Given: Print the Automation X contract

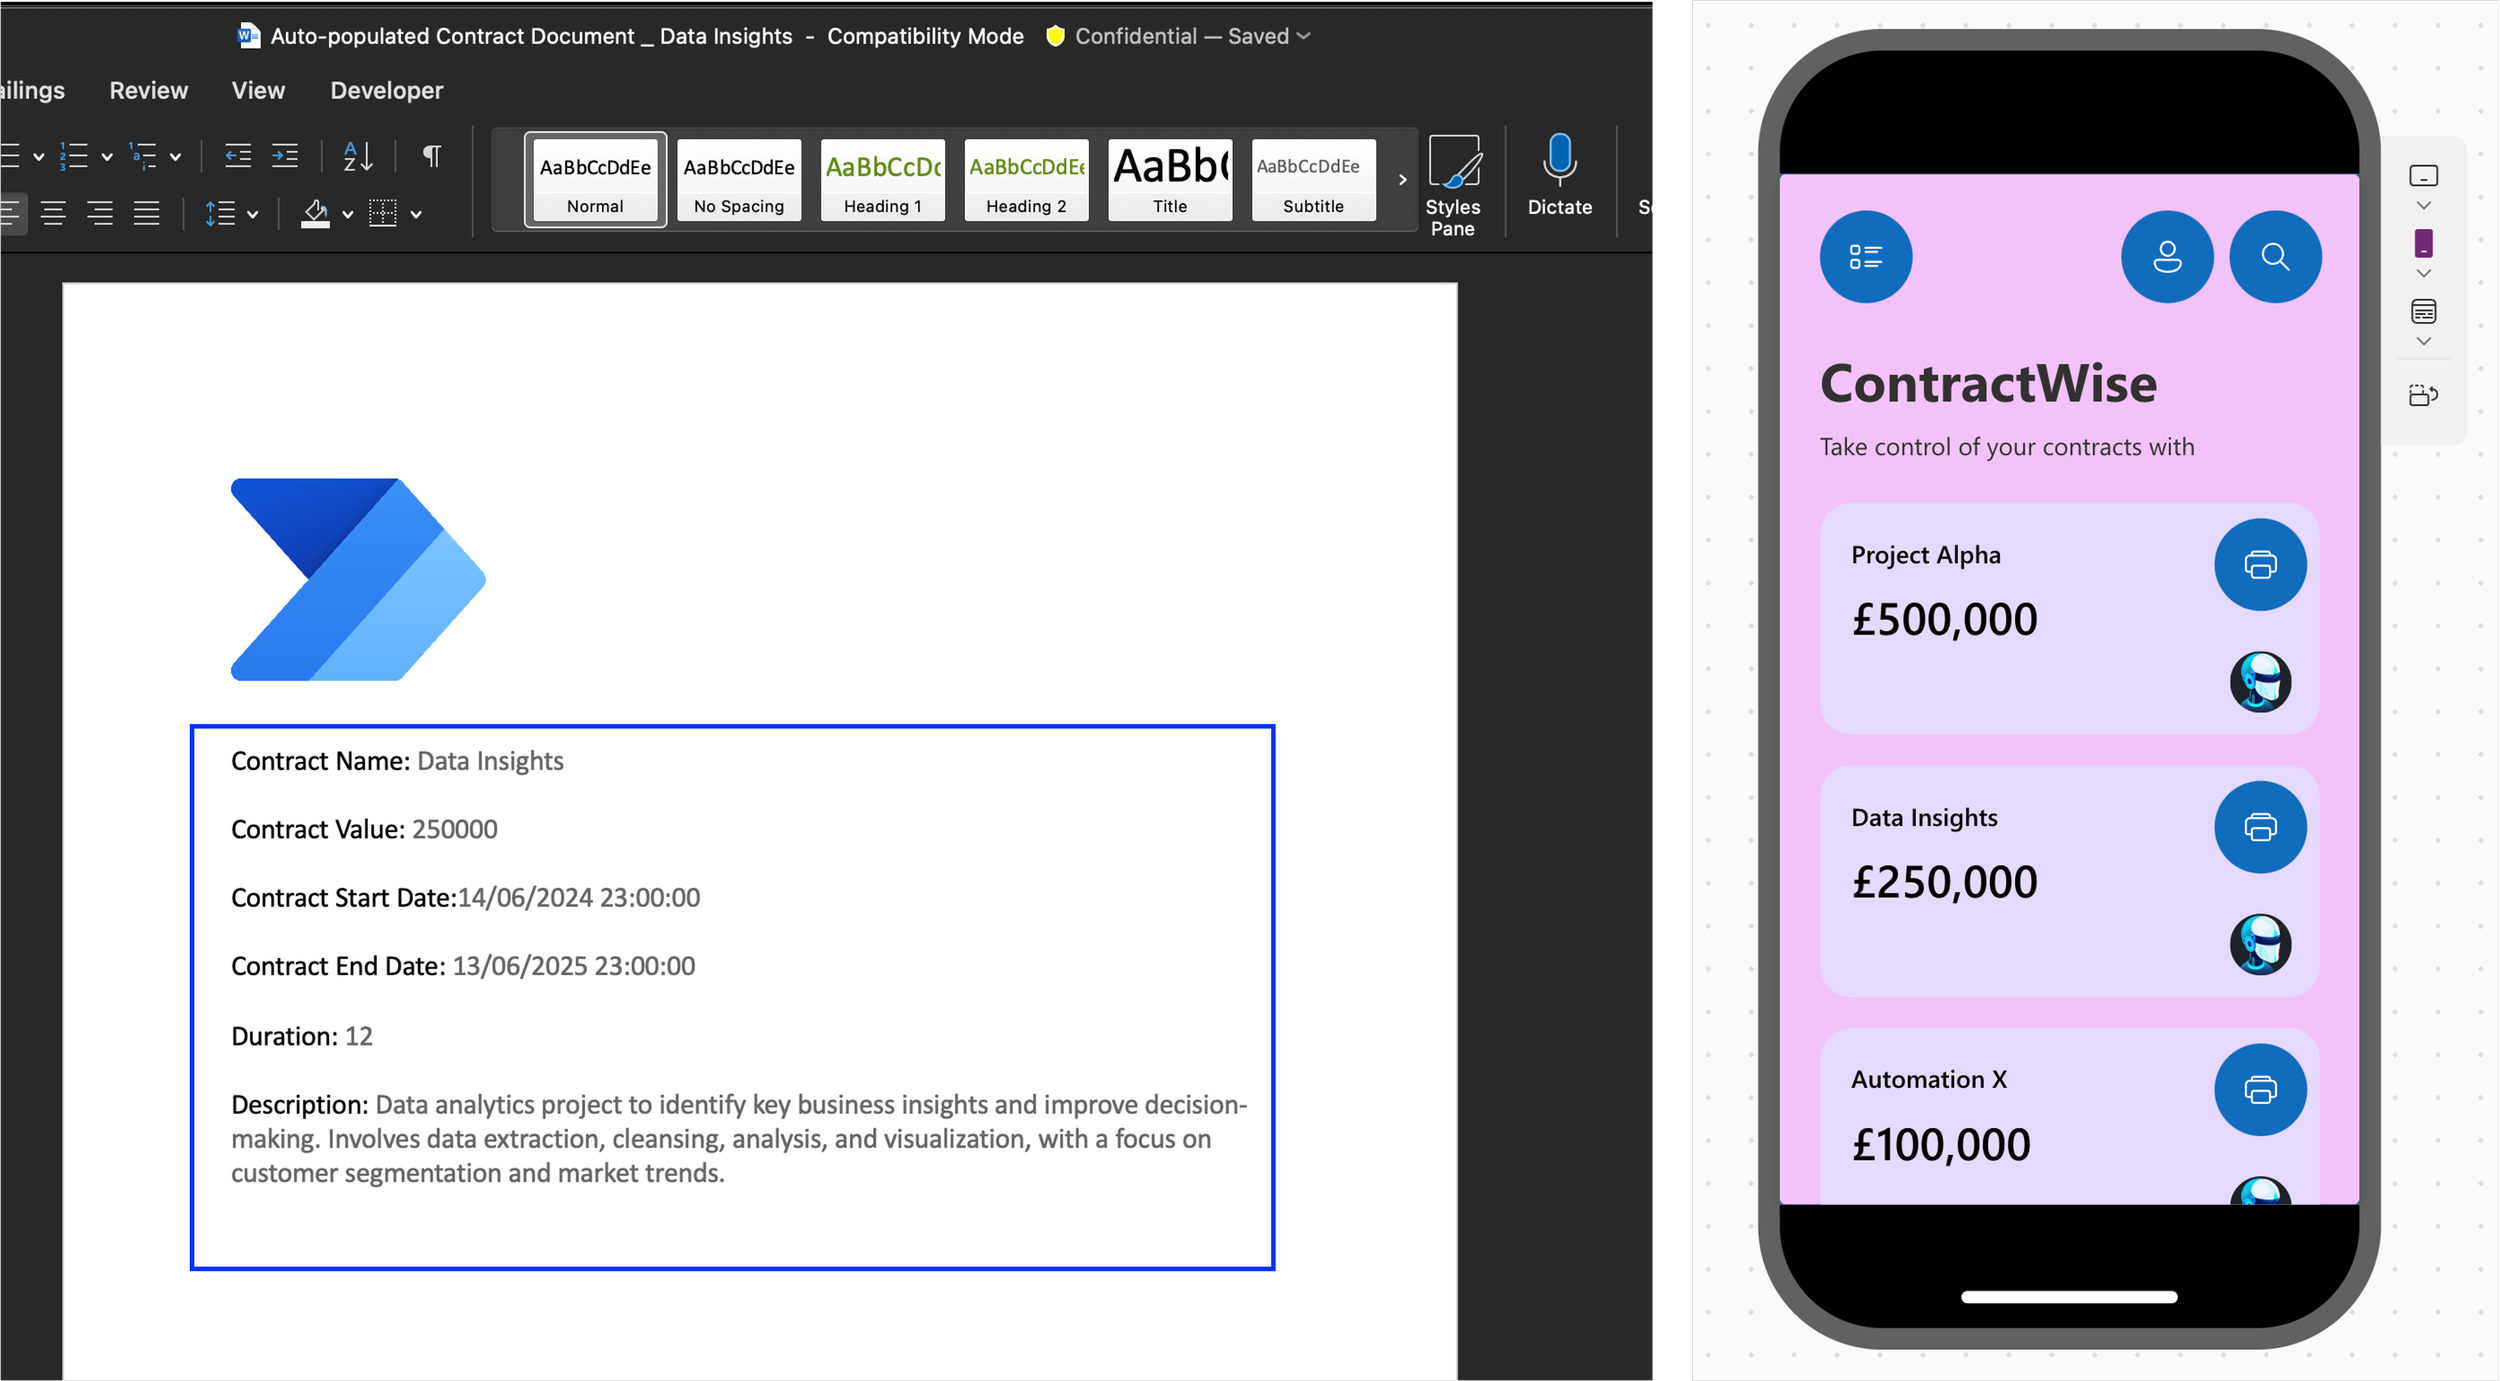Looking at the screenshot, I should (2260, 1090).
